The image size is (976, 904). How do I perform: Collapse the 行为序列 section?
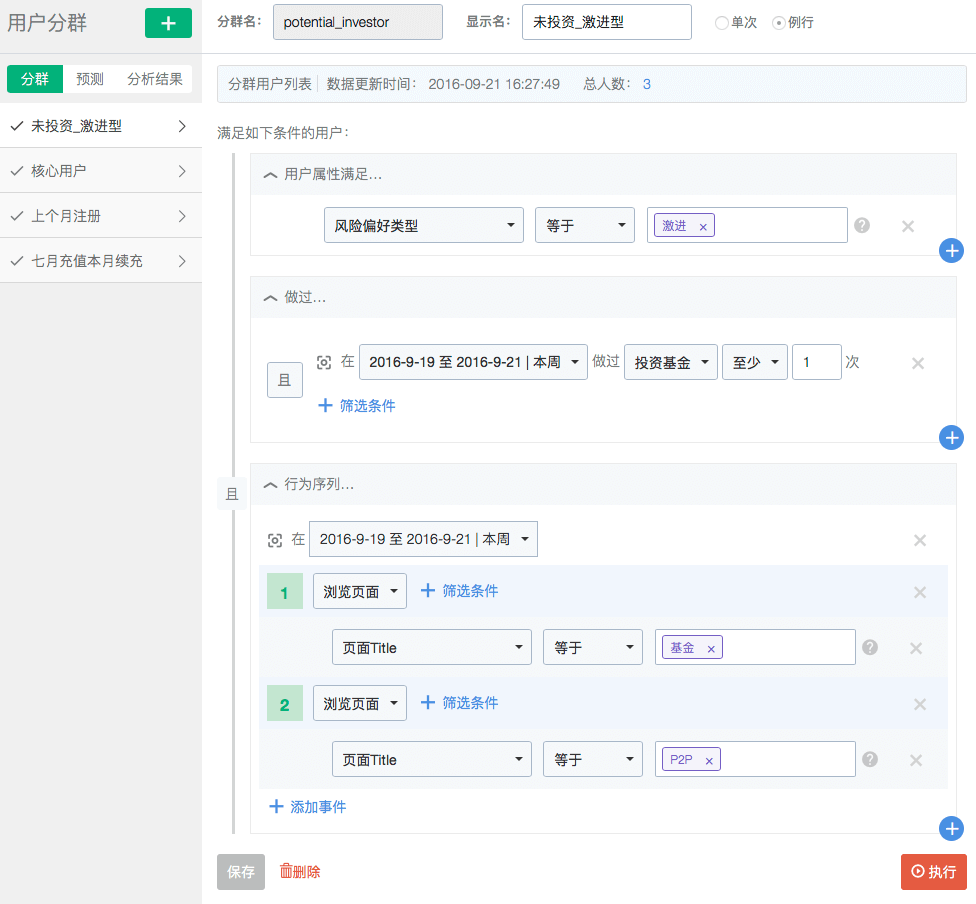[x=270, y=485]
